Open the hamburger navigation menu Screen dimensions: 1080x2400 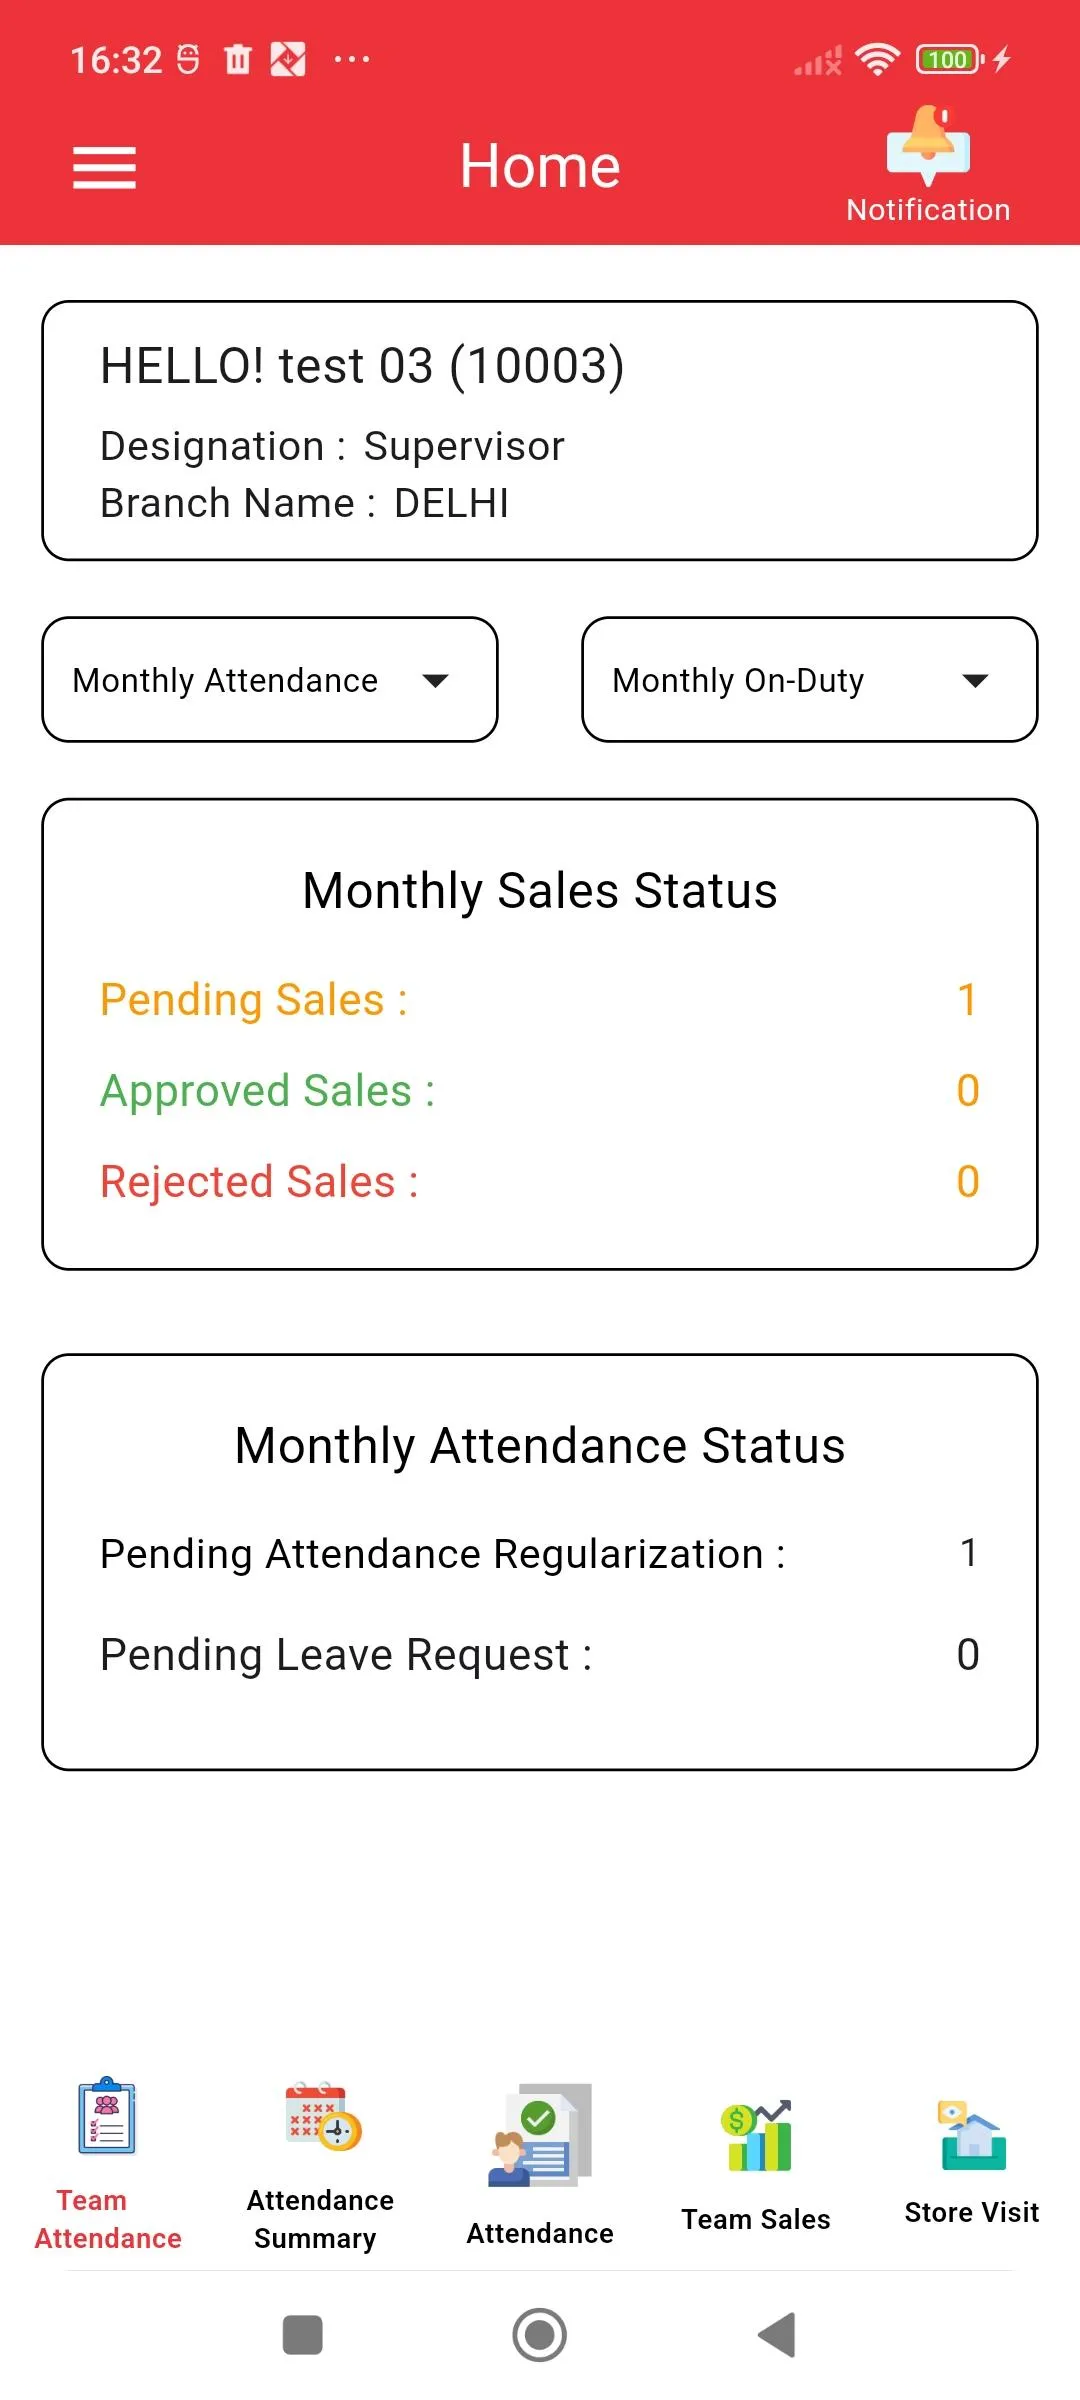tap(104, 167)
